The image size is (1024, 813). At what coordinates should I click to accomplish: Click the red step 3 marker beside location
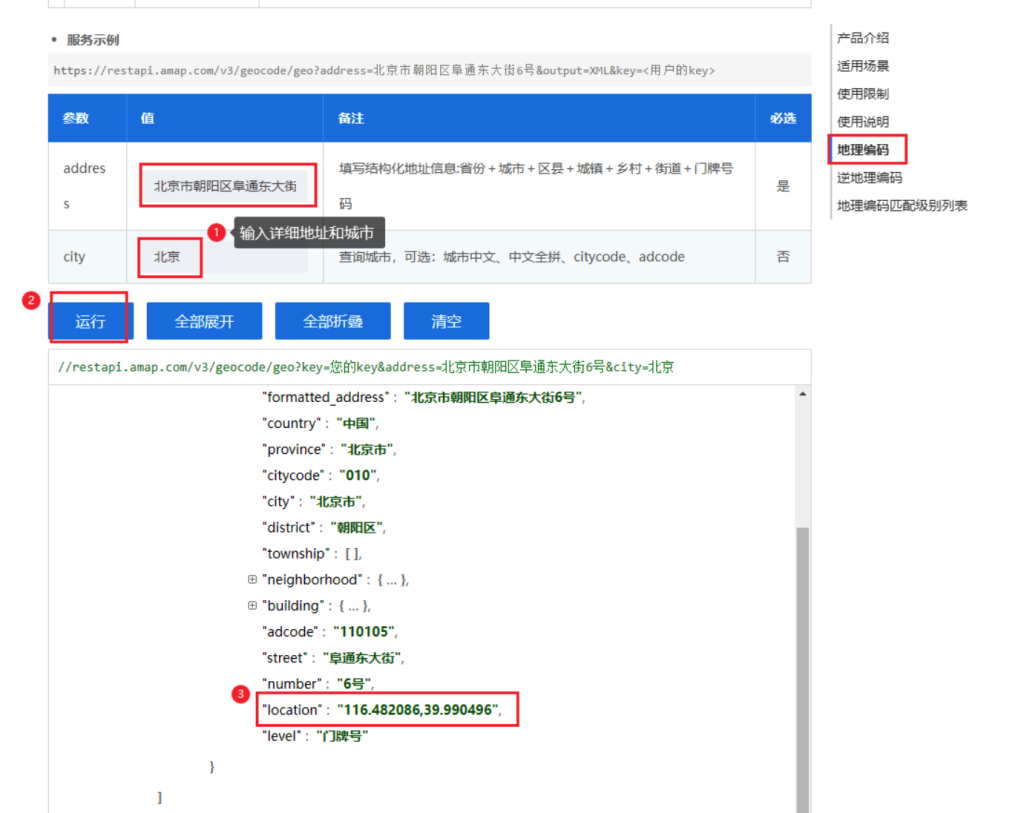[x=239, y=693]
